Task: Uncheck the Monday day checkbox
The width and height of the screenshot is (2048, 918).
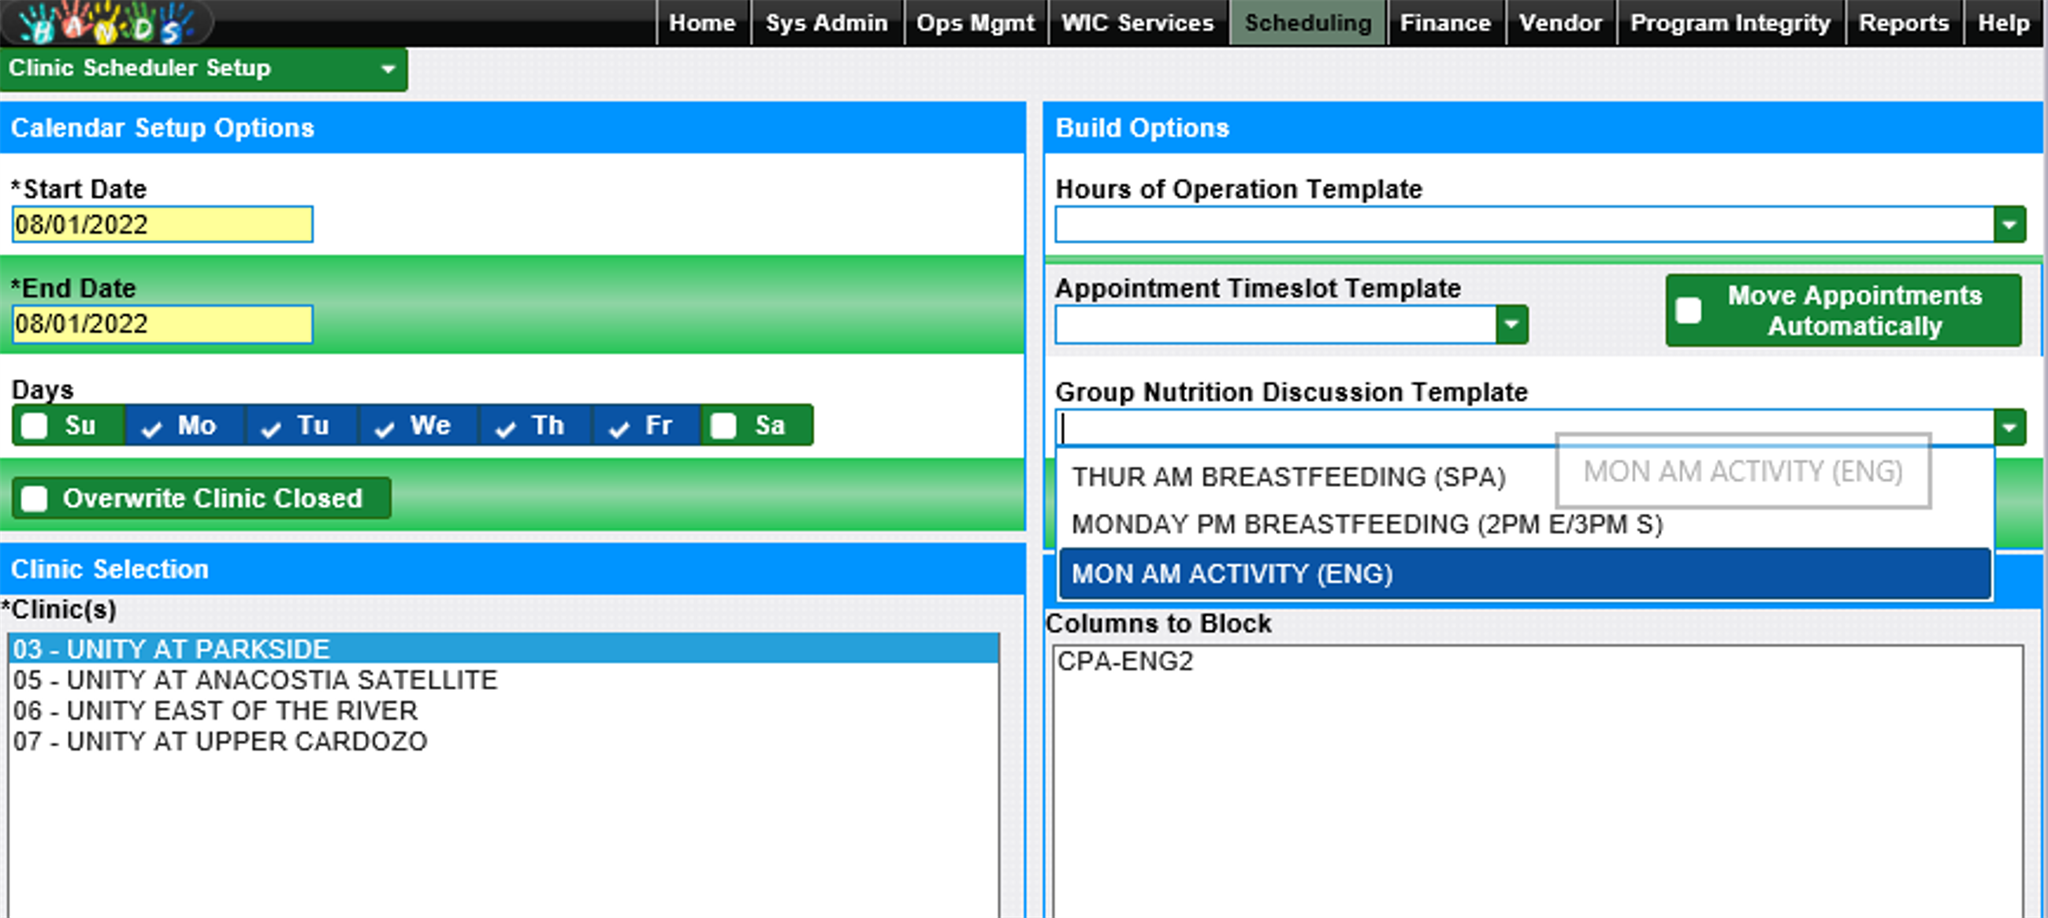Action: [x=152, y=427]
